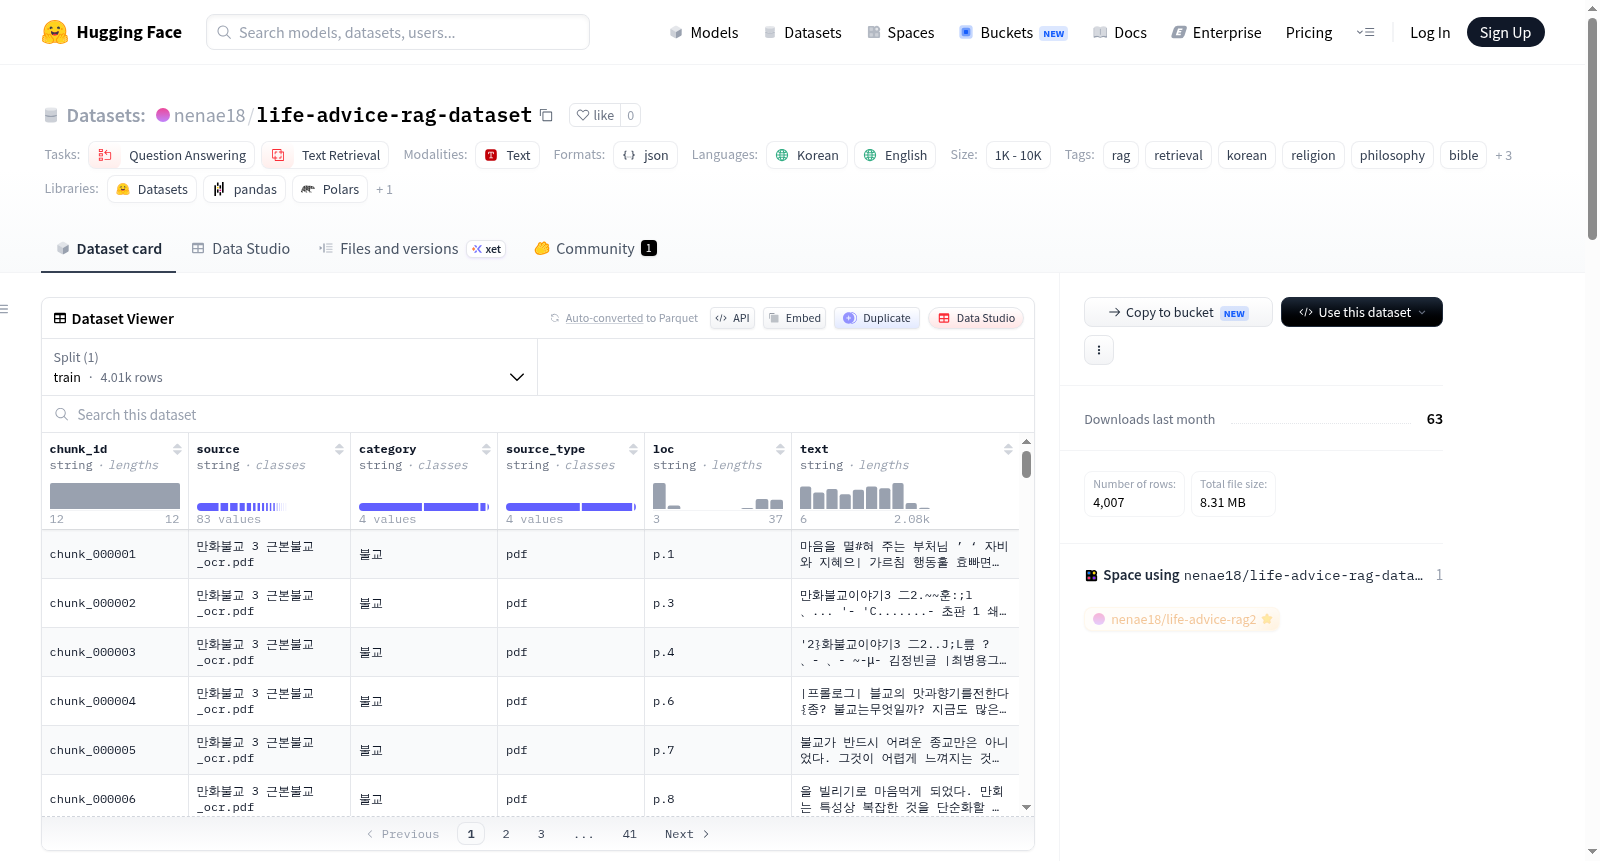Expand the train split selector
This screenshot has width=1600, height=861.
pos(289,367)
